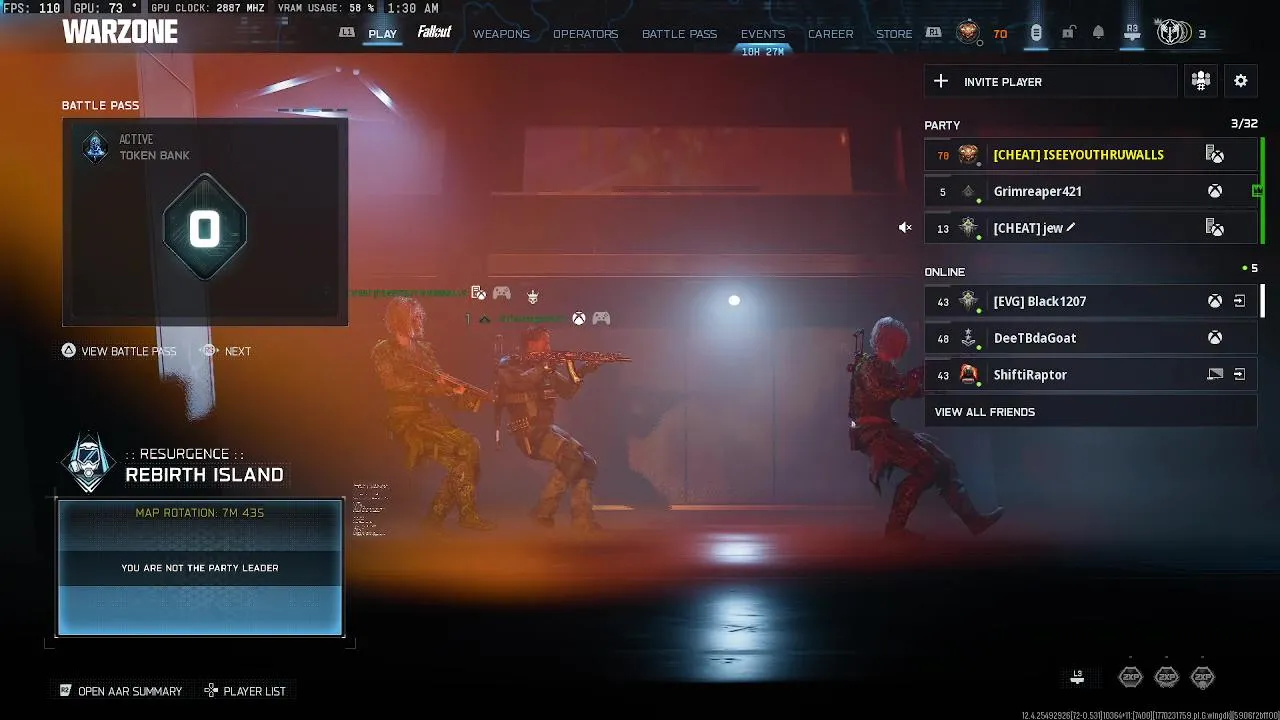Click the Xbox icon on Grimreaper421 row
This screenshot has width=1280, height=720.
point(1214,191)
